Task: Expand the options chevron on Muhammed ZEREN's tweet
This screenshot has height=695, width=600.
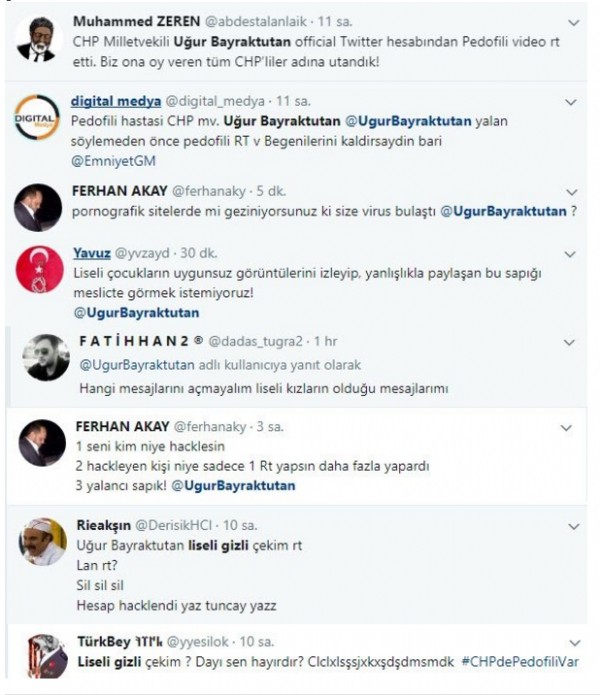Action: coord(572,21)
